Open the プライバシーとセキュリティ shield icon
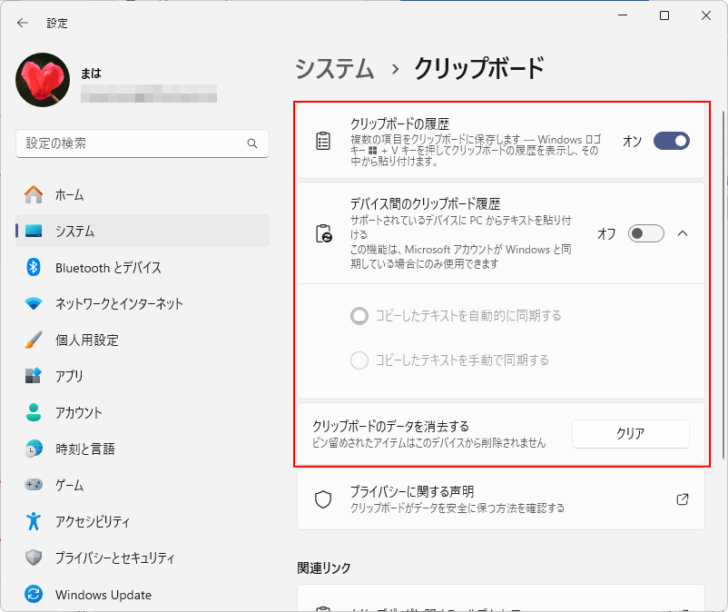The height and width of the screenshot is (612, 728). (33, 557)
